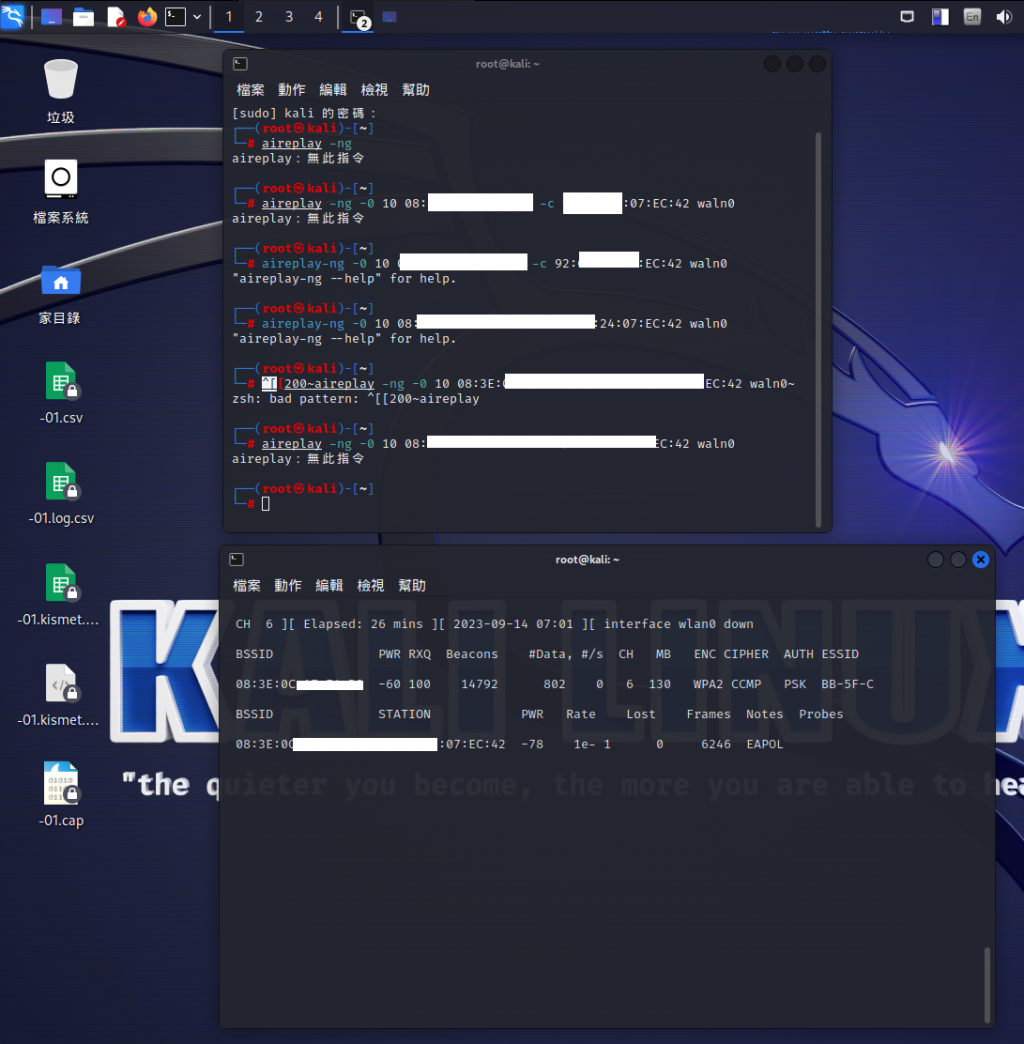Select the -01.cap capture file
The height and width of the screenshot is (1044, 1024).
[61, 795]
